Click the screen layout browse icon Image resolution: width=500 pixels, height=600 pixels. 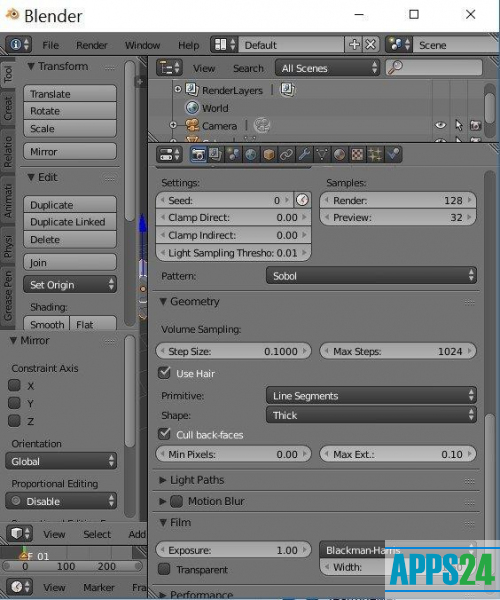pyautogui.click(x=224, y=45)
